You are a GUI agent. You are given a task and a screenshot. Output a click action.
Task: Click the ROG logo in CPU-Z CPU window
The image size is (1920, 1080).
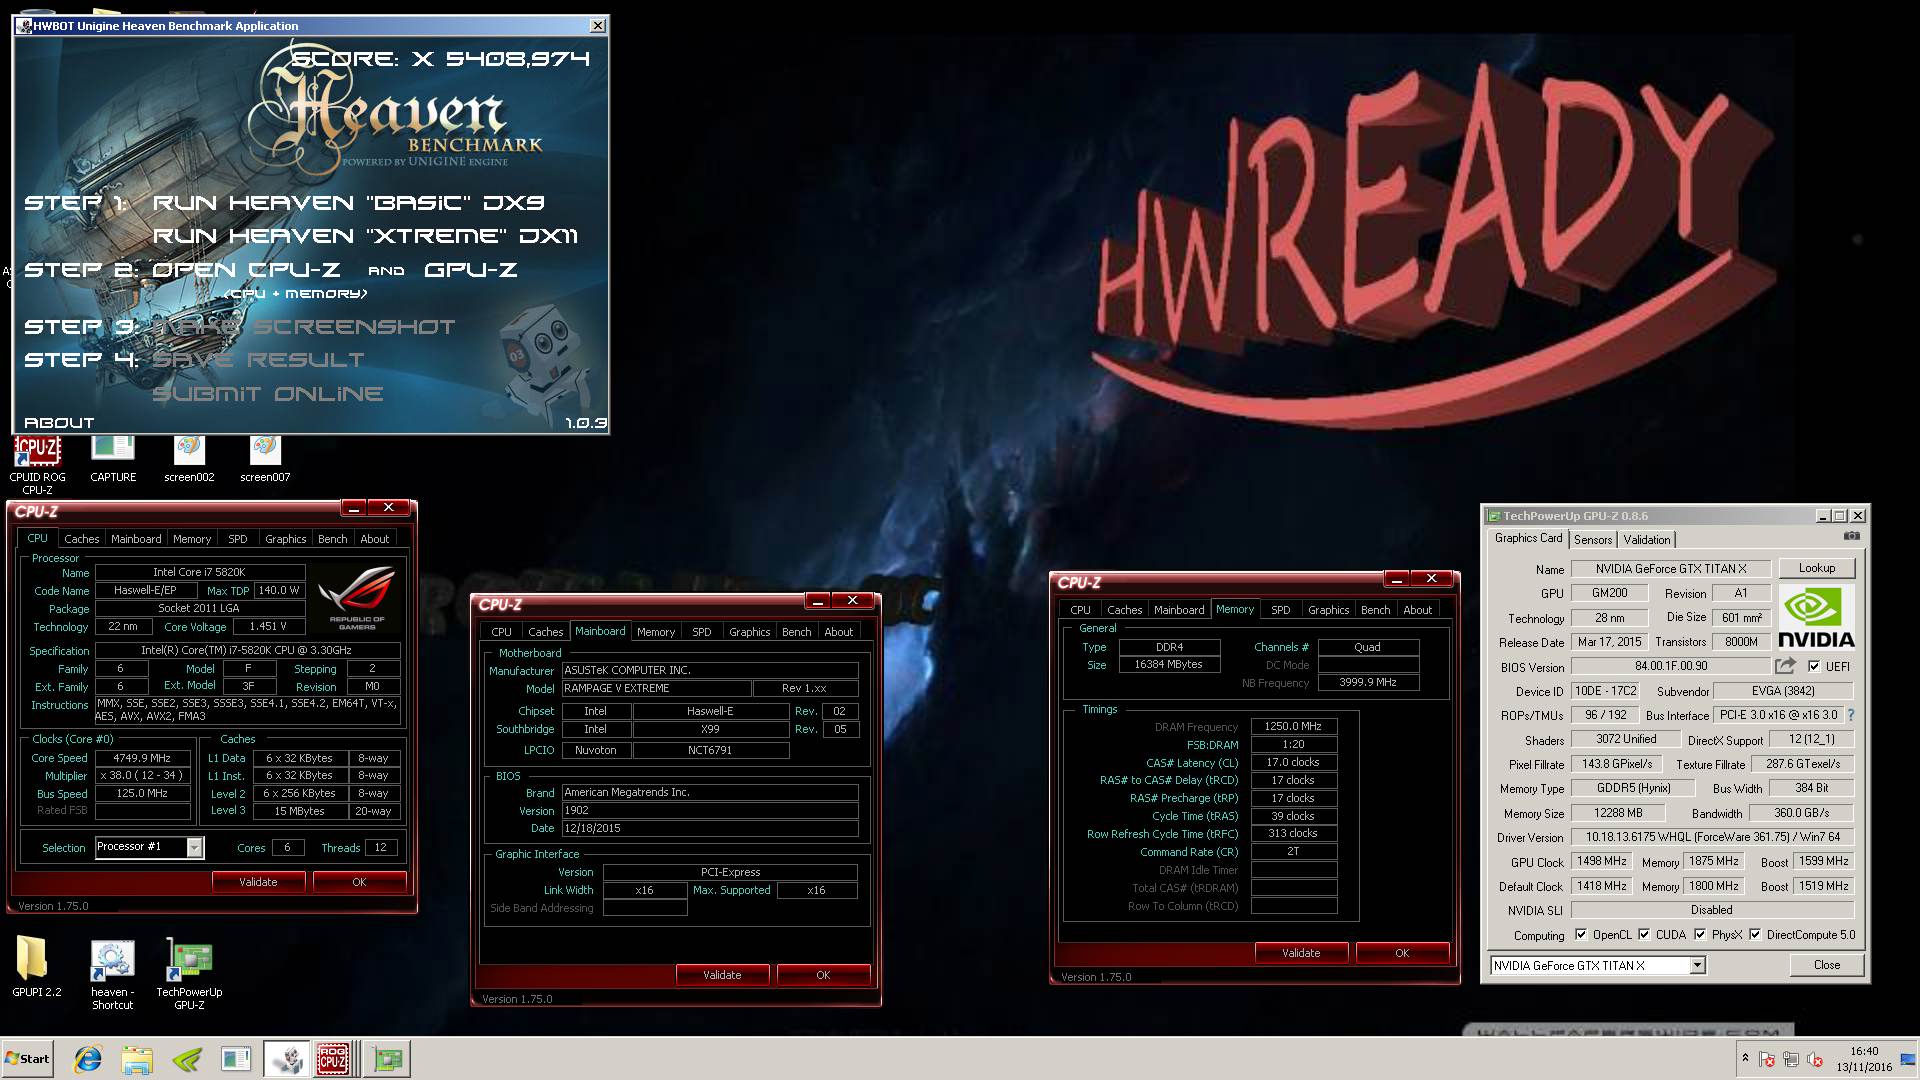pyautogui.click(x=358, y=597)
